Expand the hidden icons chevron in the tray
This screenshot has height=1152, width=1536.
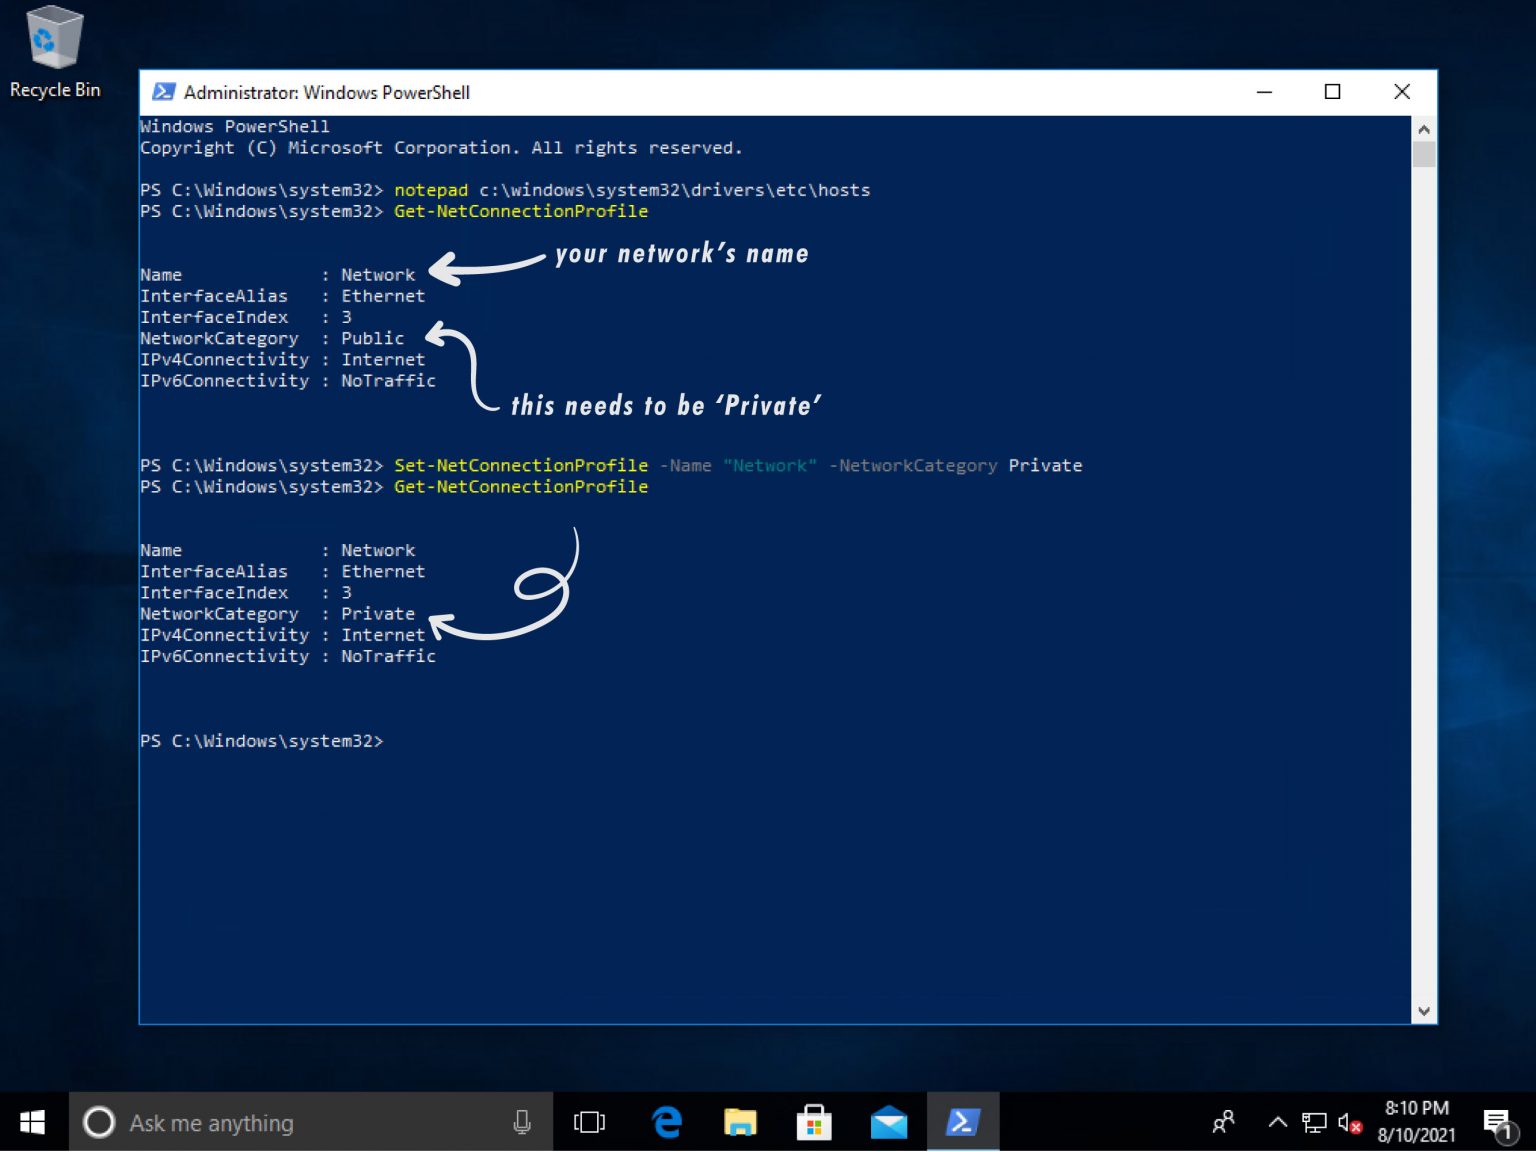(x=1278, y=1122)
